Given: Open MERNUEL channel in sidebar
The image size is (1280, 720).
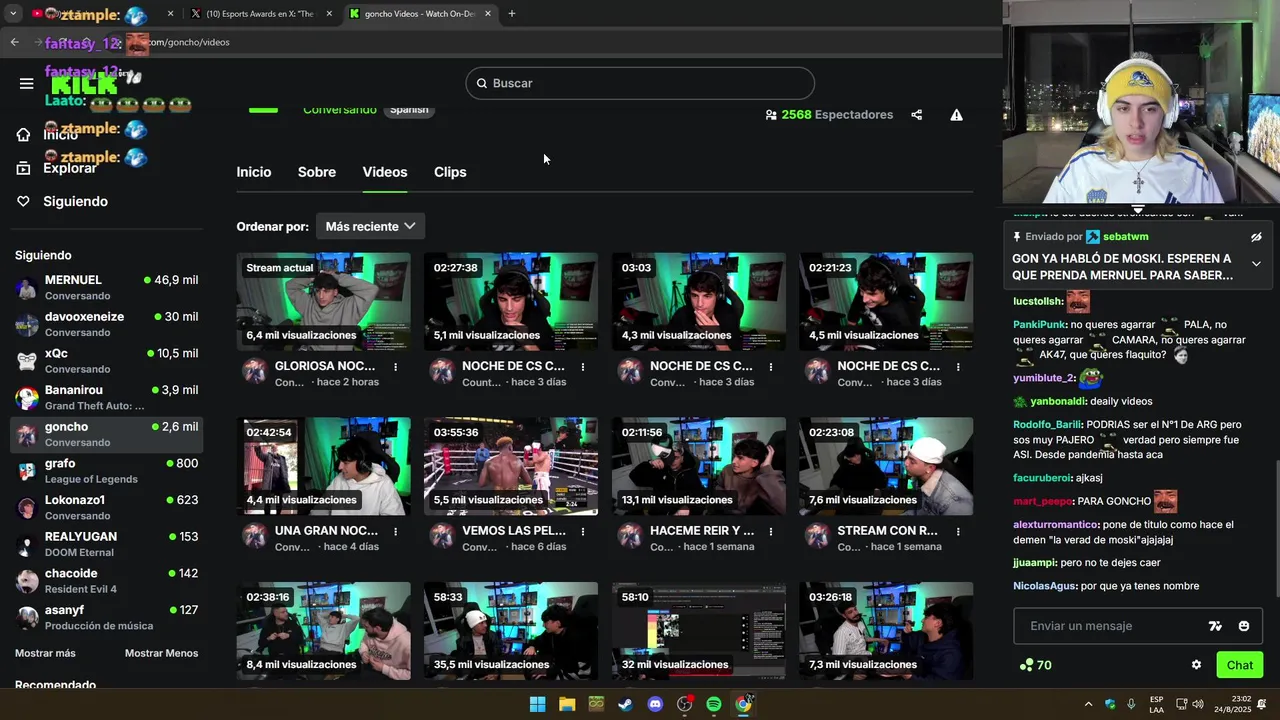Looking at the screenshot, I should (107, 287).
